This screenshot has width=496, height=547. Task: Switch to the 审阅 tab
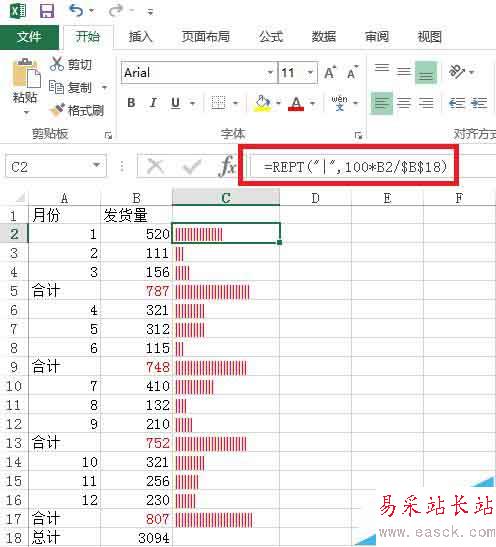[x=377, y=37]
